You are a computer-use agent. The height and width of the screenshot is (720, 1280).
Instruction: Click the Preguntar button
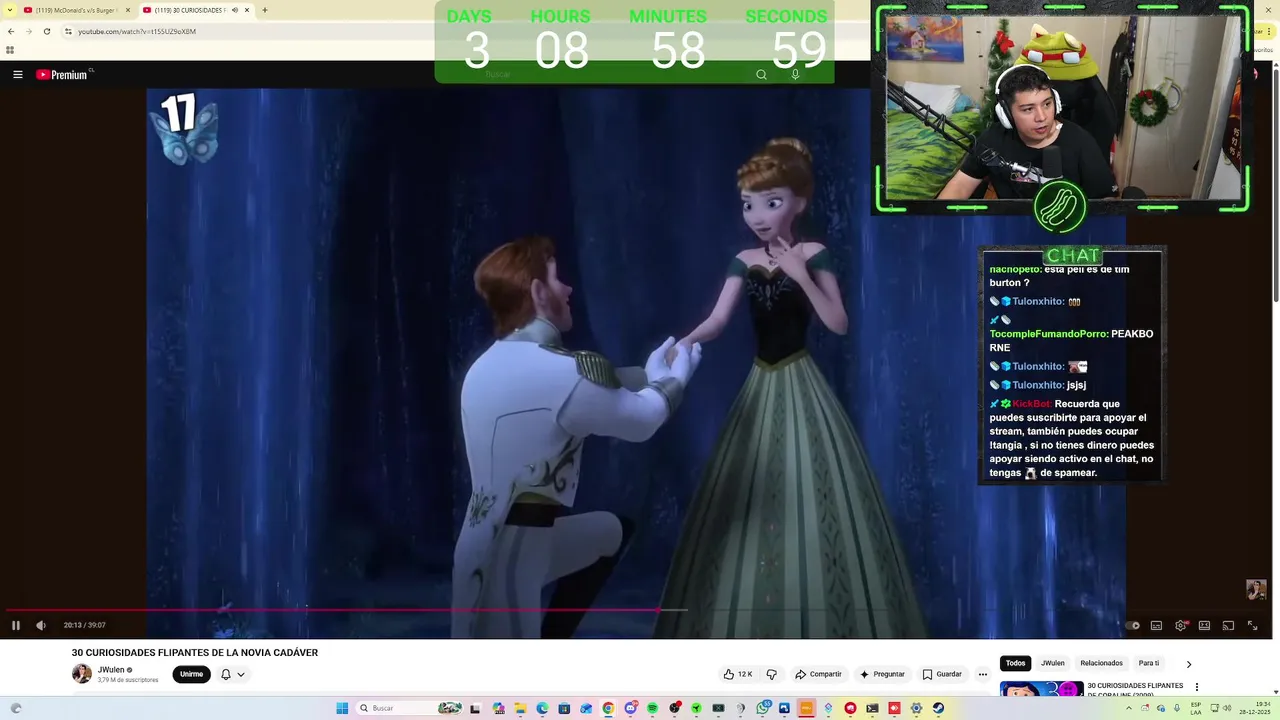(881, 674)
